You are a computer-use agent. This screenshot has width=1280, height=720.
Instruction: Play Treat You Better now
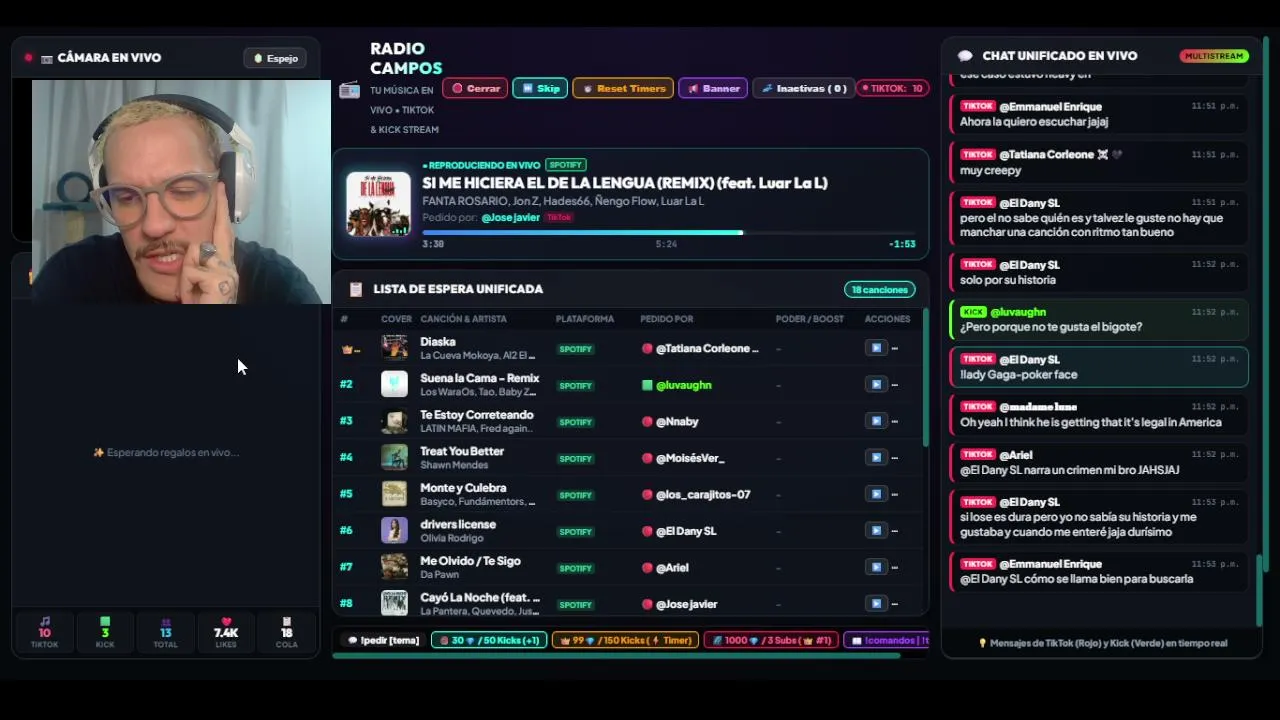[876, 458]
